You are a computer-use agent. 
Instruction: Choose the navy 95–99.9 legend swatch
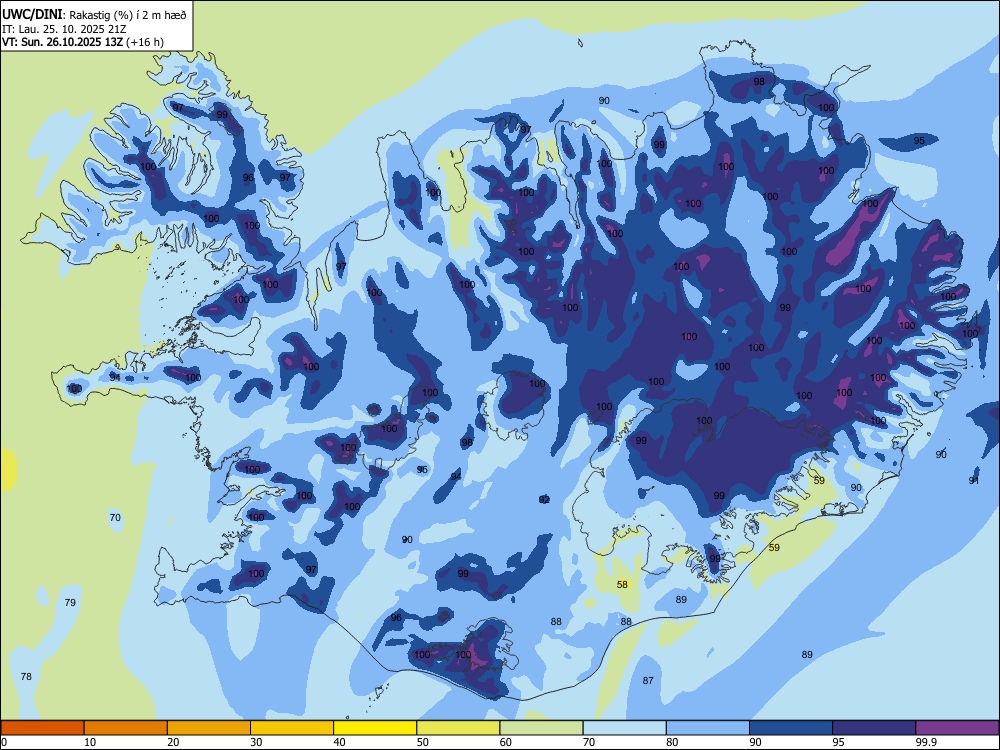click(x=874, y=728)
